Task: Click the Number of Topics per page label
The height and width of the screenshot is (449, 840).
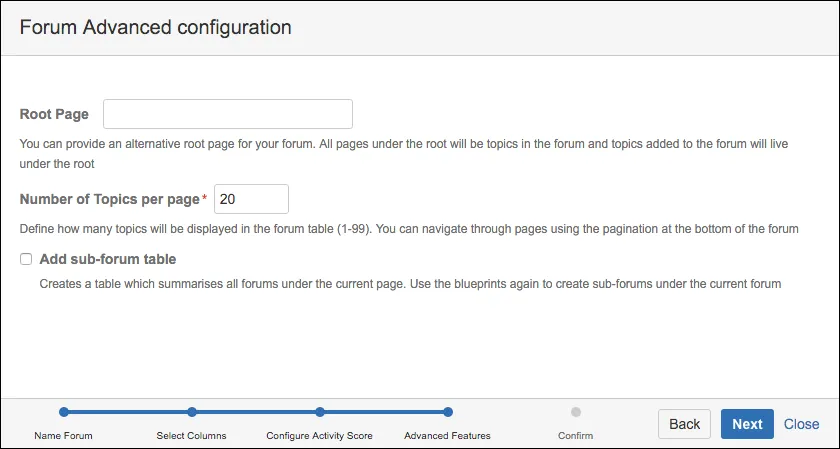Action: click(x=110, y=199)
